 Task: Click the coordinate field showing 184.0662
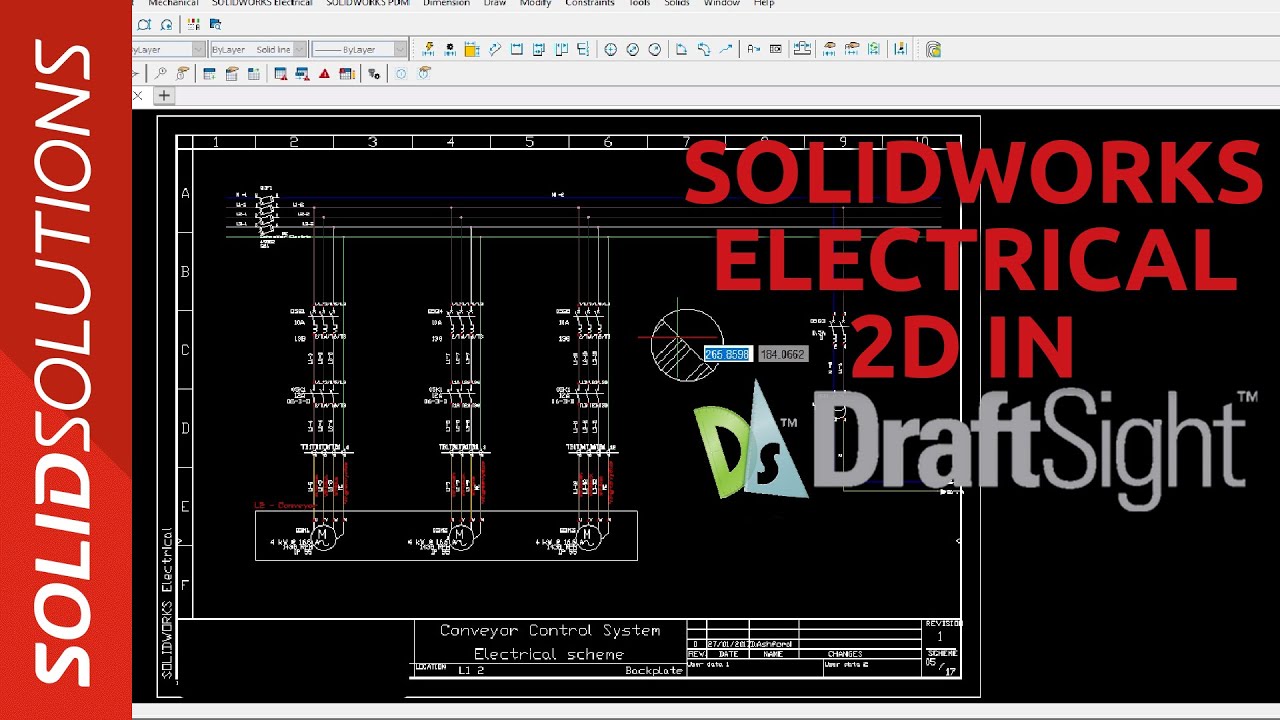click(782, 354)
